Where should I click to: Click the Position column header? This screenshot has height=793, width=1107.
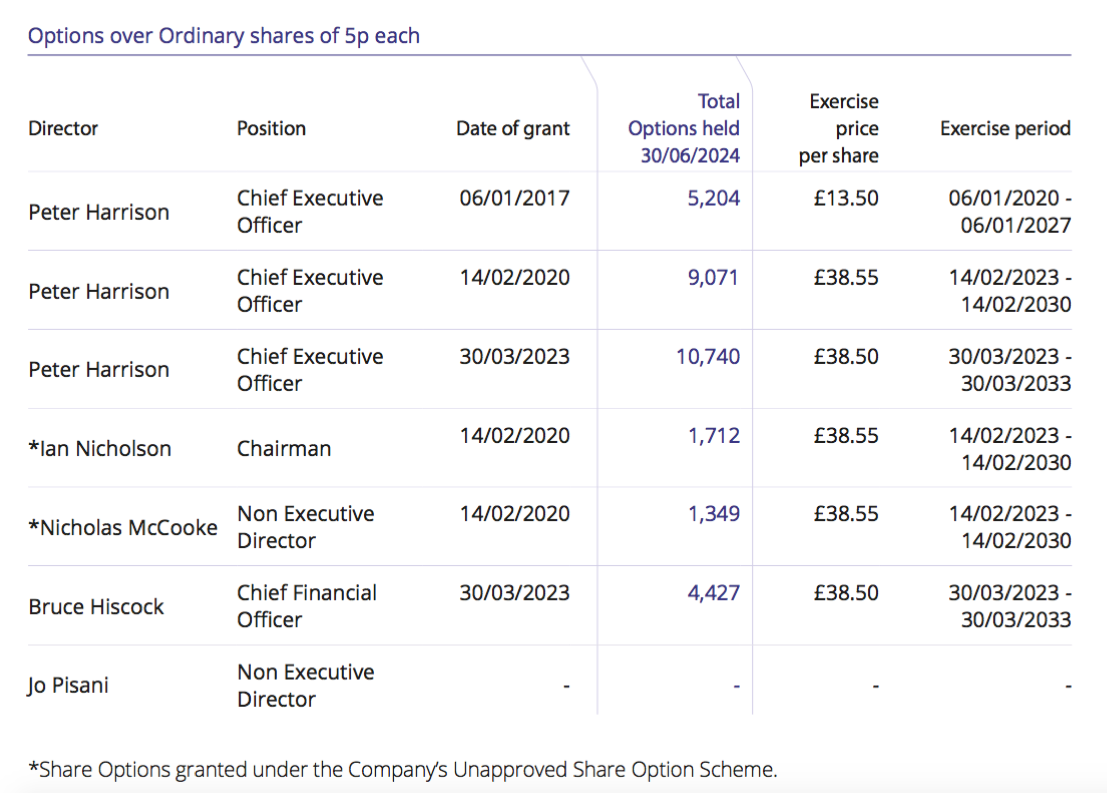pos(271,128)
